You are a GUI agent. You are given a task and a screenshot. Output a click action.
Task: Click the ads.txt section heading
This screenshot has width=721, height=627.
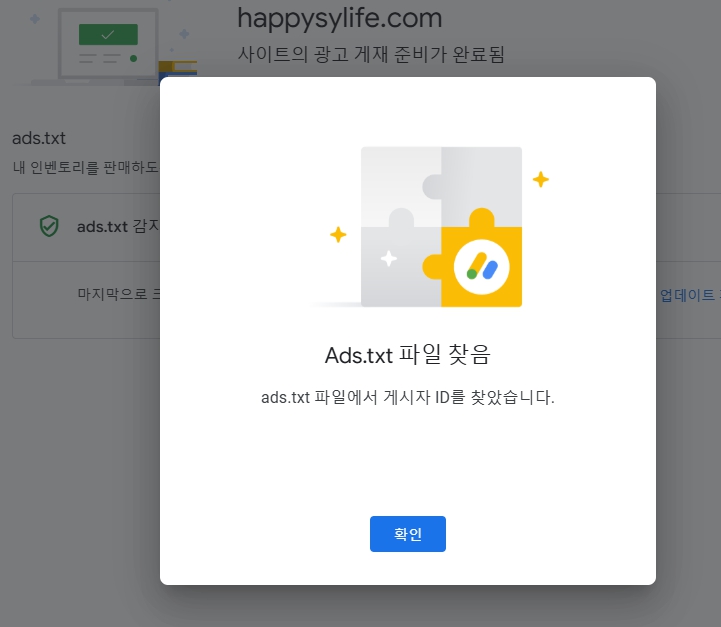point(39,138)
